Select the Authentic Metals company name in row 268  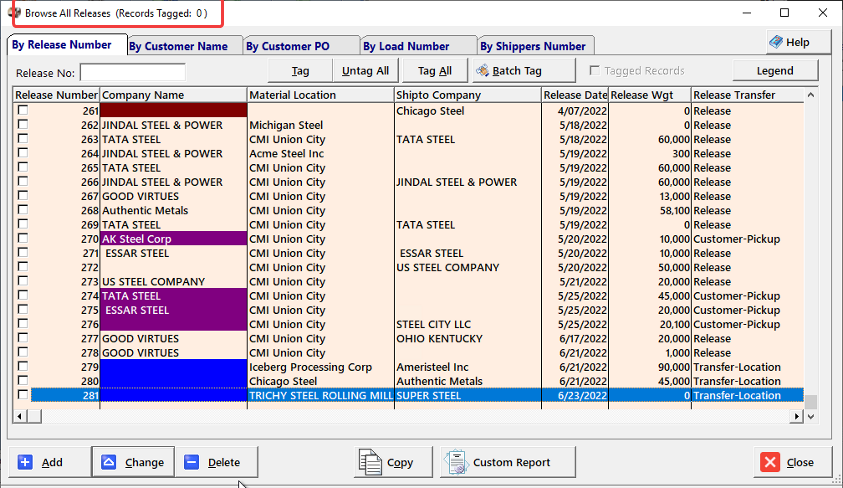click(145, 210)
